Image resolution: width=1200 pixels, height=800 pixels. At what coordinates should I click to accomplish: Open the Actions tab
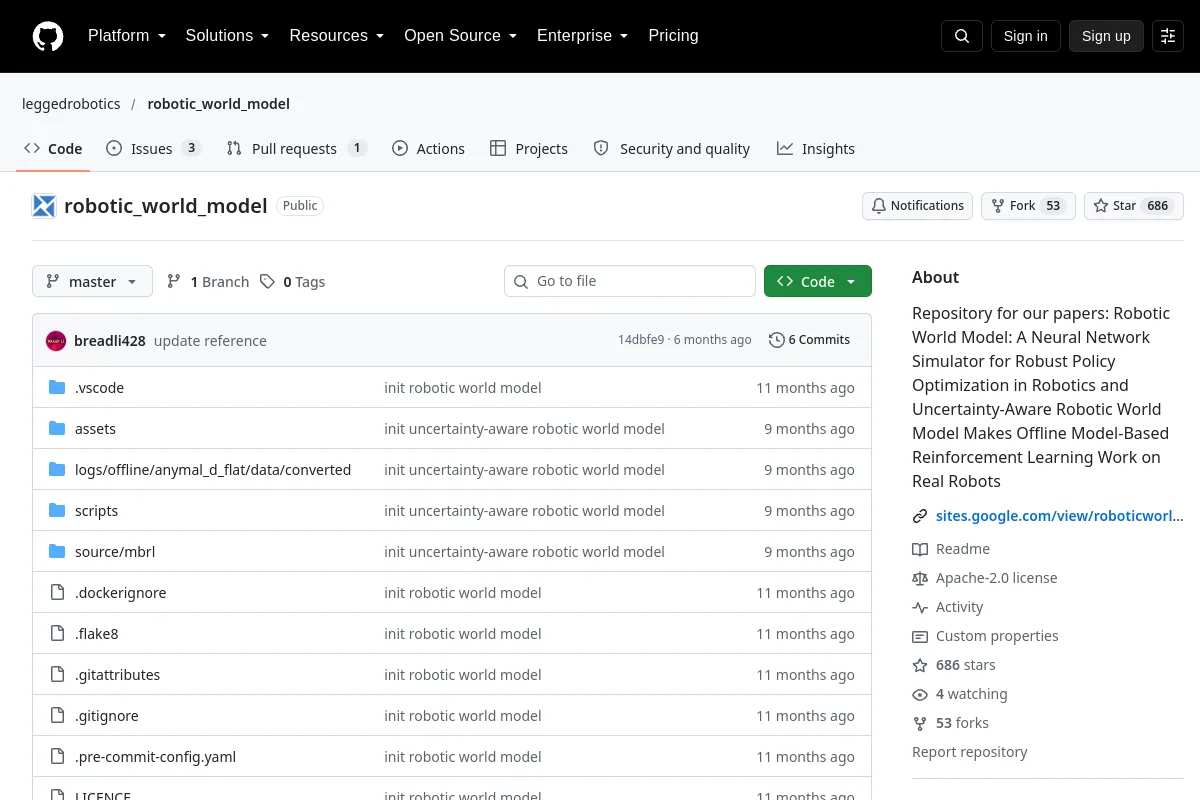click(x=429, y=149)
